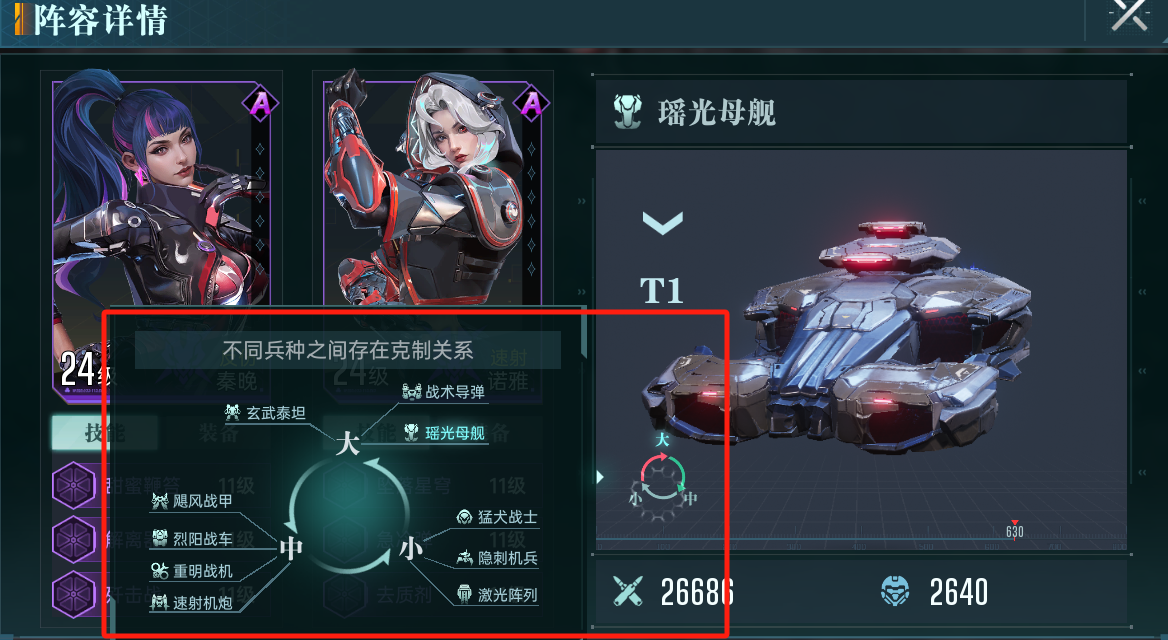Image resolution: width=1168 pixels, height=640 pixels.
Task: Select 猛犬战士 unit entry
Action: point(497,517)
